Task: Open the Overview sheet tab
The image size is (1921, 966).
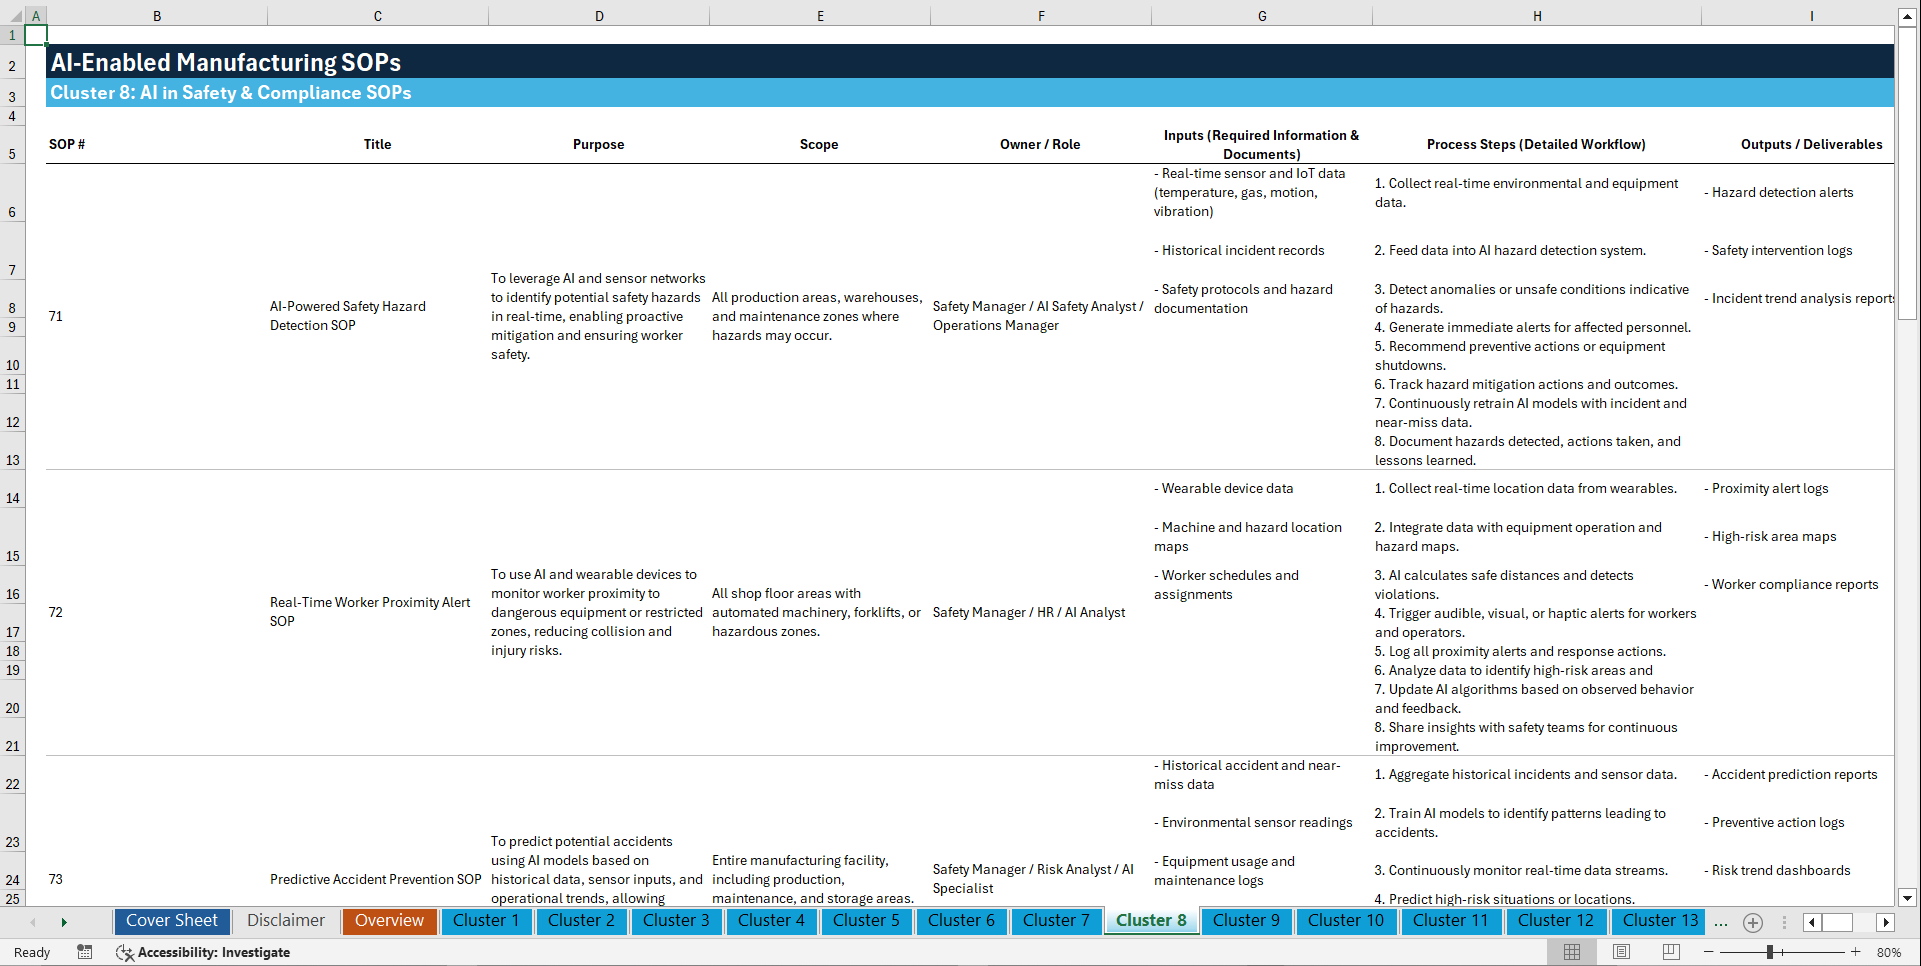Action: tap(389, 921)
